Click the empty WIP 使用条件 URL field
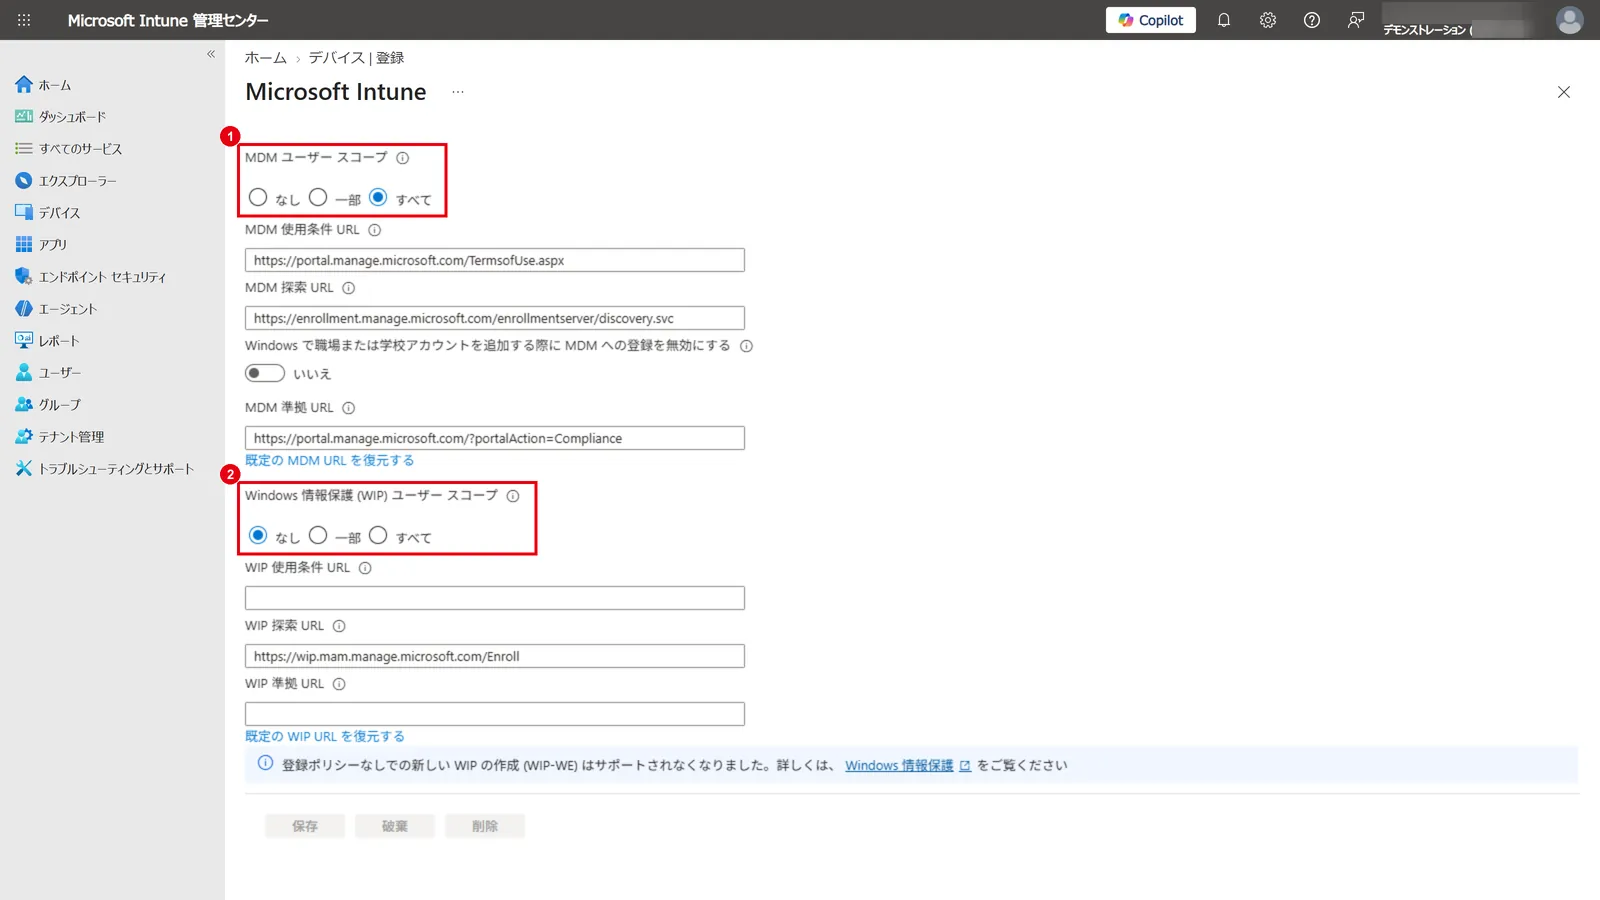Viewport: 1600px width, 900px height. (495, 598)
